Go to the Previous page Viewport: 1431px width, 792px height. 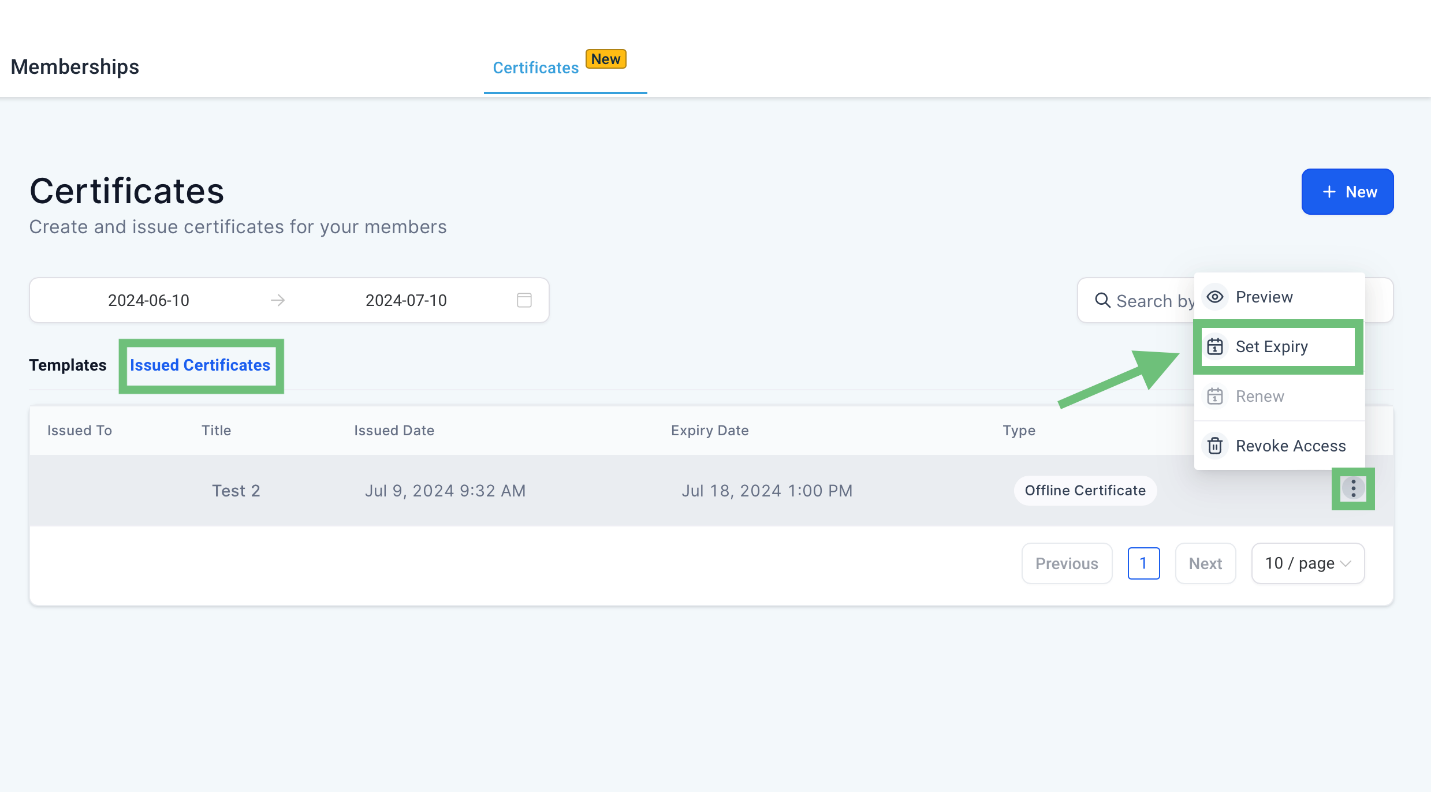1067,563
